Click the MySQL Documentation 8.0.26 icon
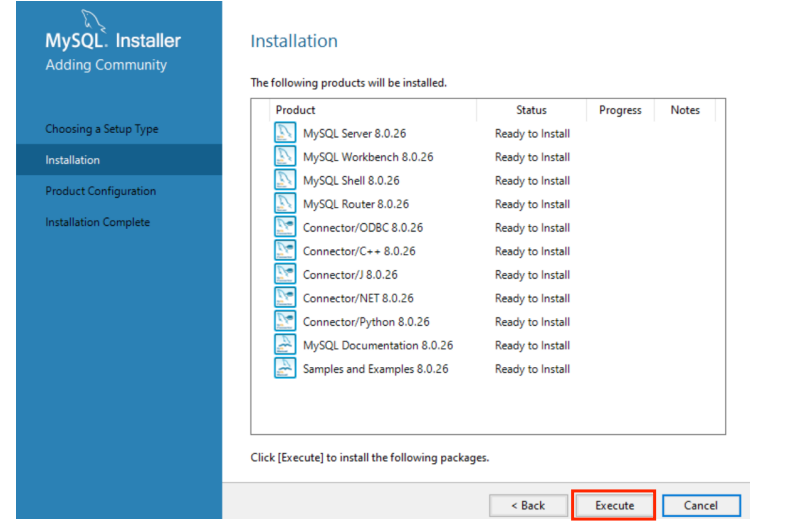The image size is (805, 525). coord(285,345)
